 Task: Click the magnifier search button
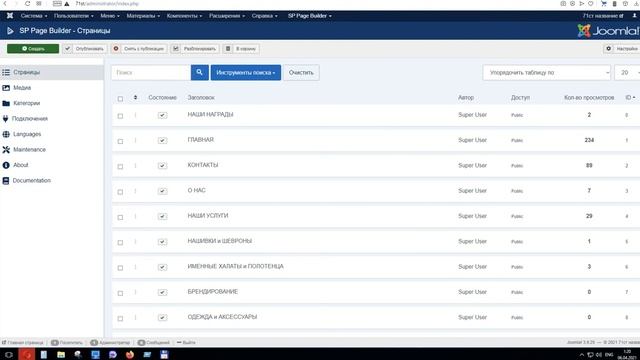(x=200, y=72)
